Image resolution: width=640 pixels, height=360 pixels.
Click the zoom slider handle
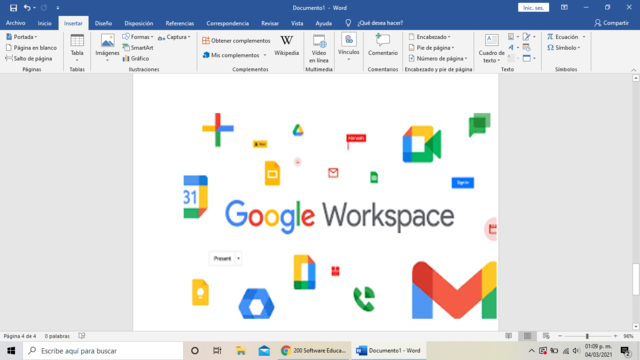587,336
